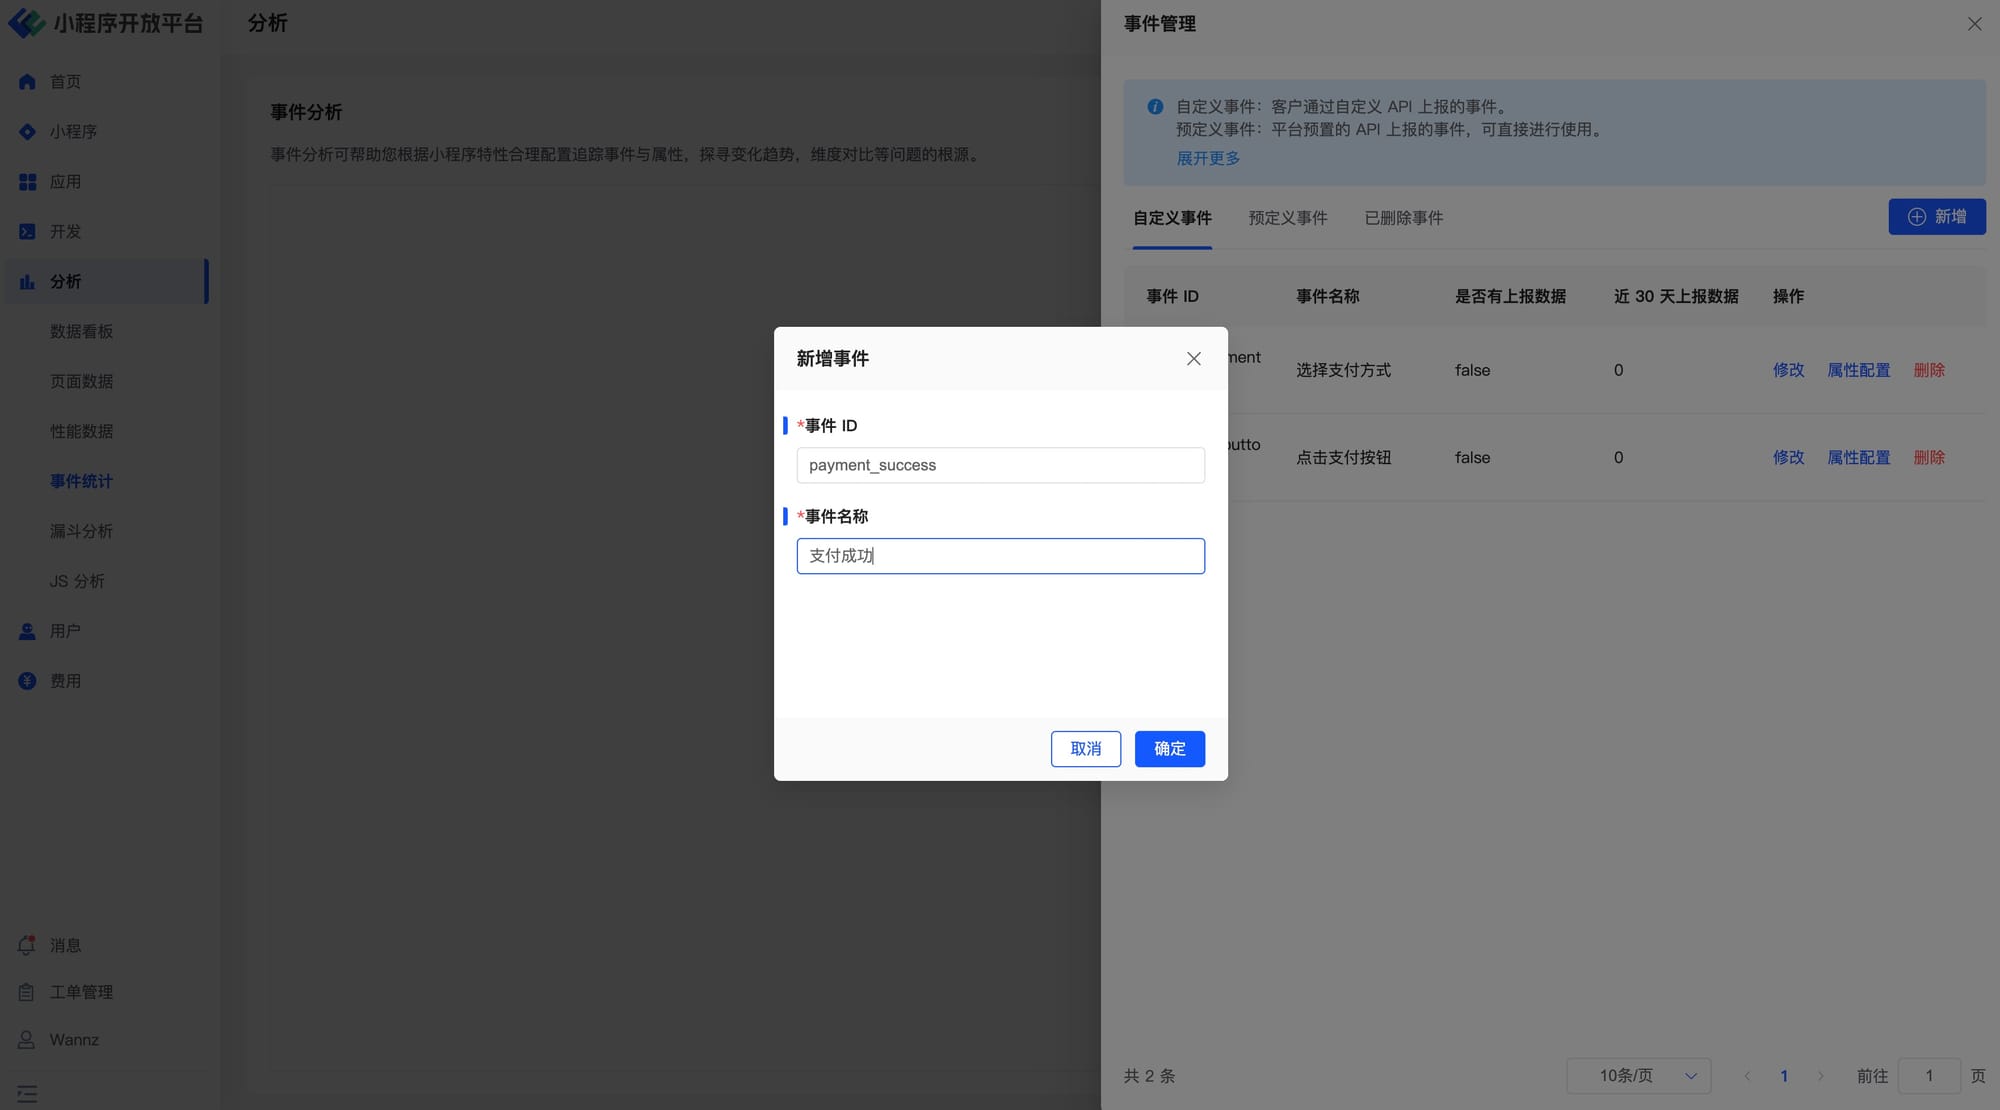
Task: Switch to 预定义事件 tab
Action: point(1287,218)
